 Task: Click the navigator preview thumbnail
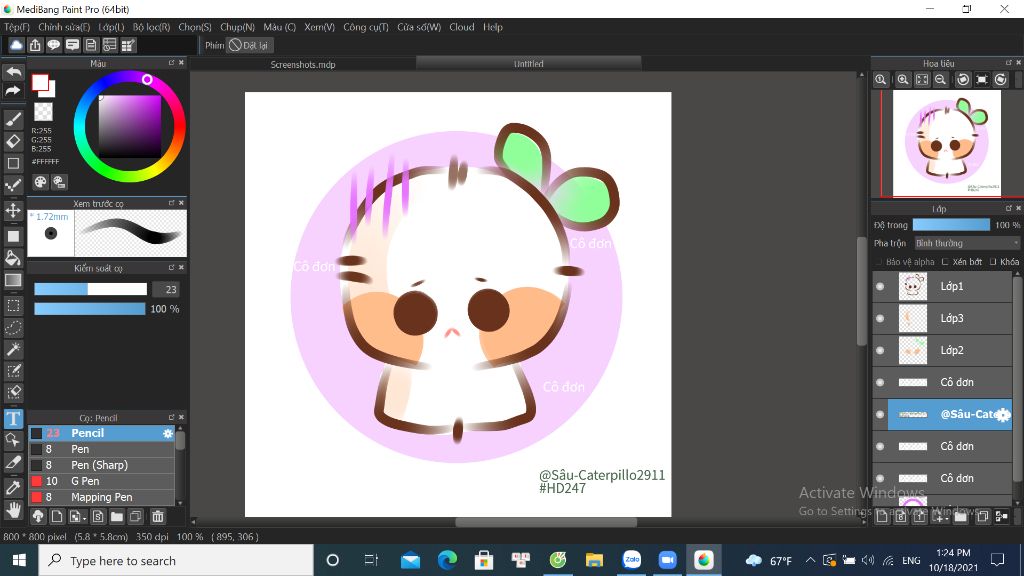click(946, 143)
